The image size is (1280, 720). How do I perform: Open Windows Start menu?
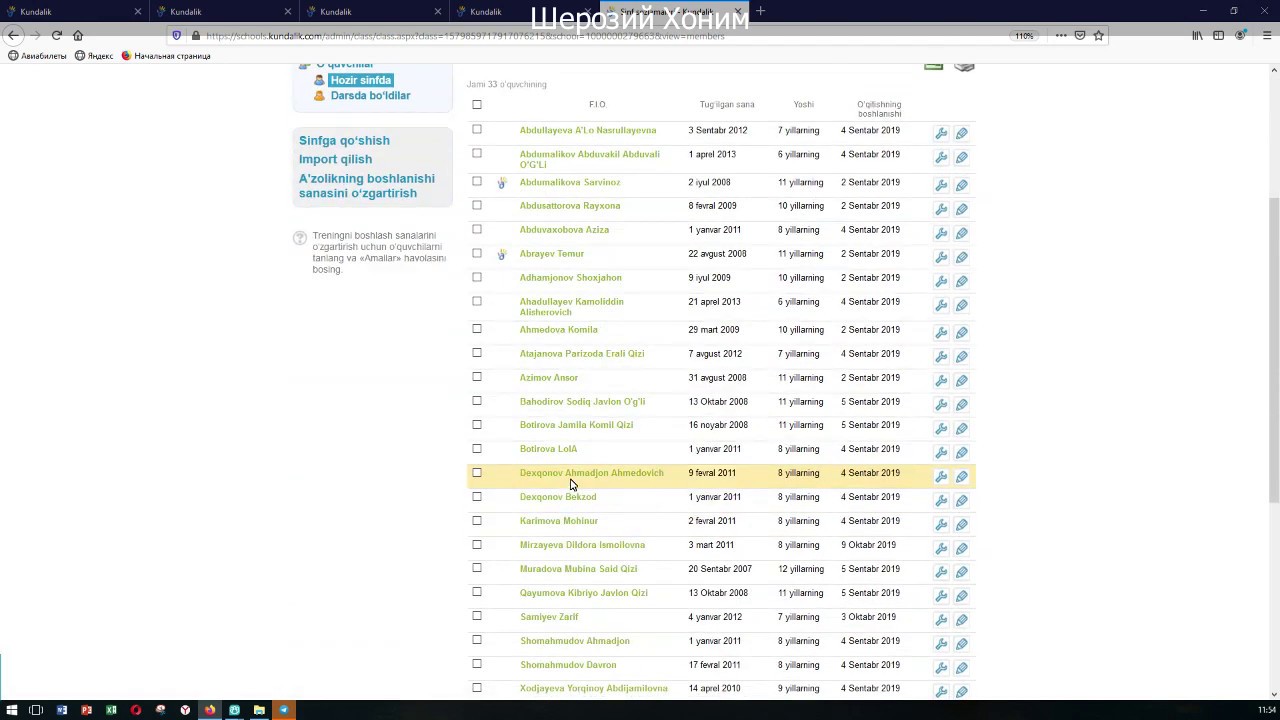pos(11,710)
